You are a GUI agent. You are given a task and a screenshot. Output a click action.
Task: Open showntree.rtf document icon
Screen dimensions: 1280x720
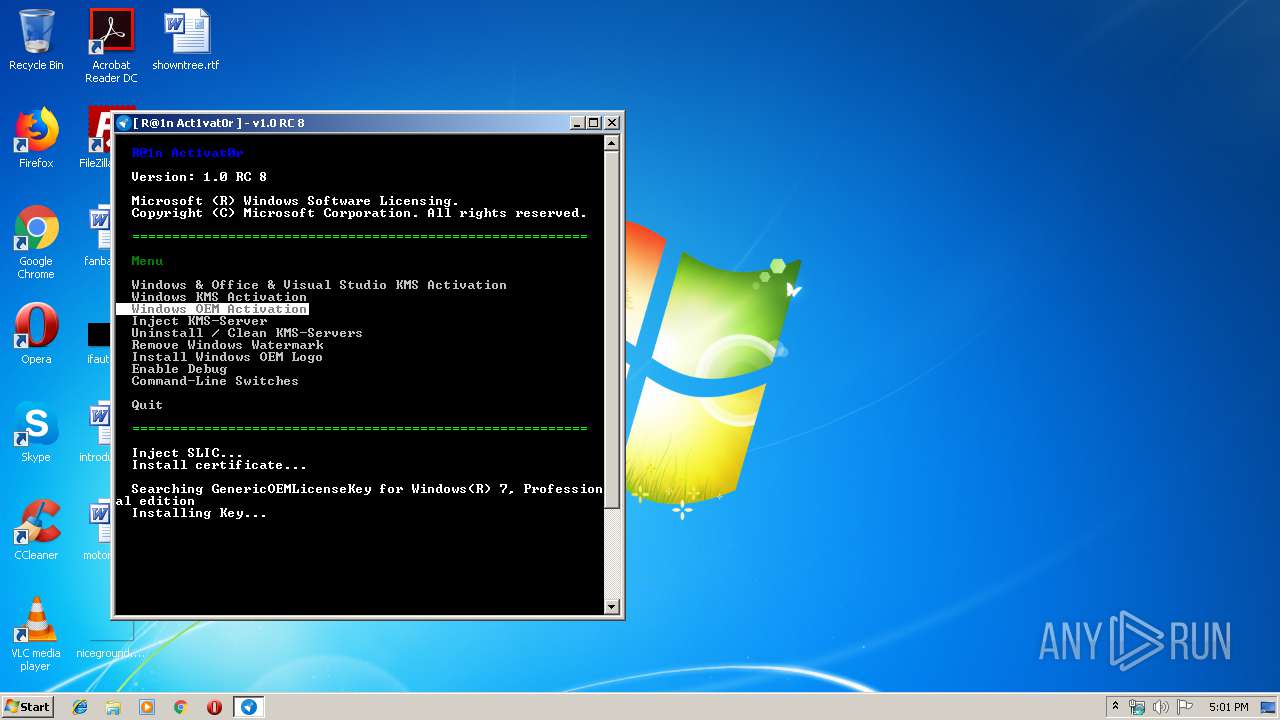[x=186, y=40]
